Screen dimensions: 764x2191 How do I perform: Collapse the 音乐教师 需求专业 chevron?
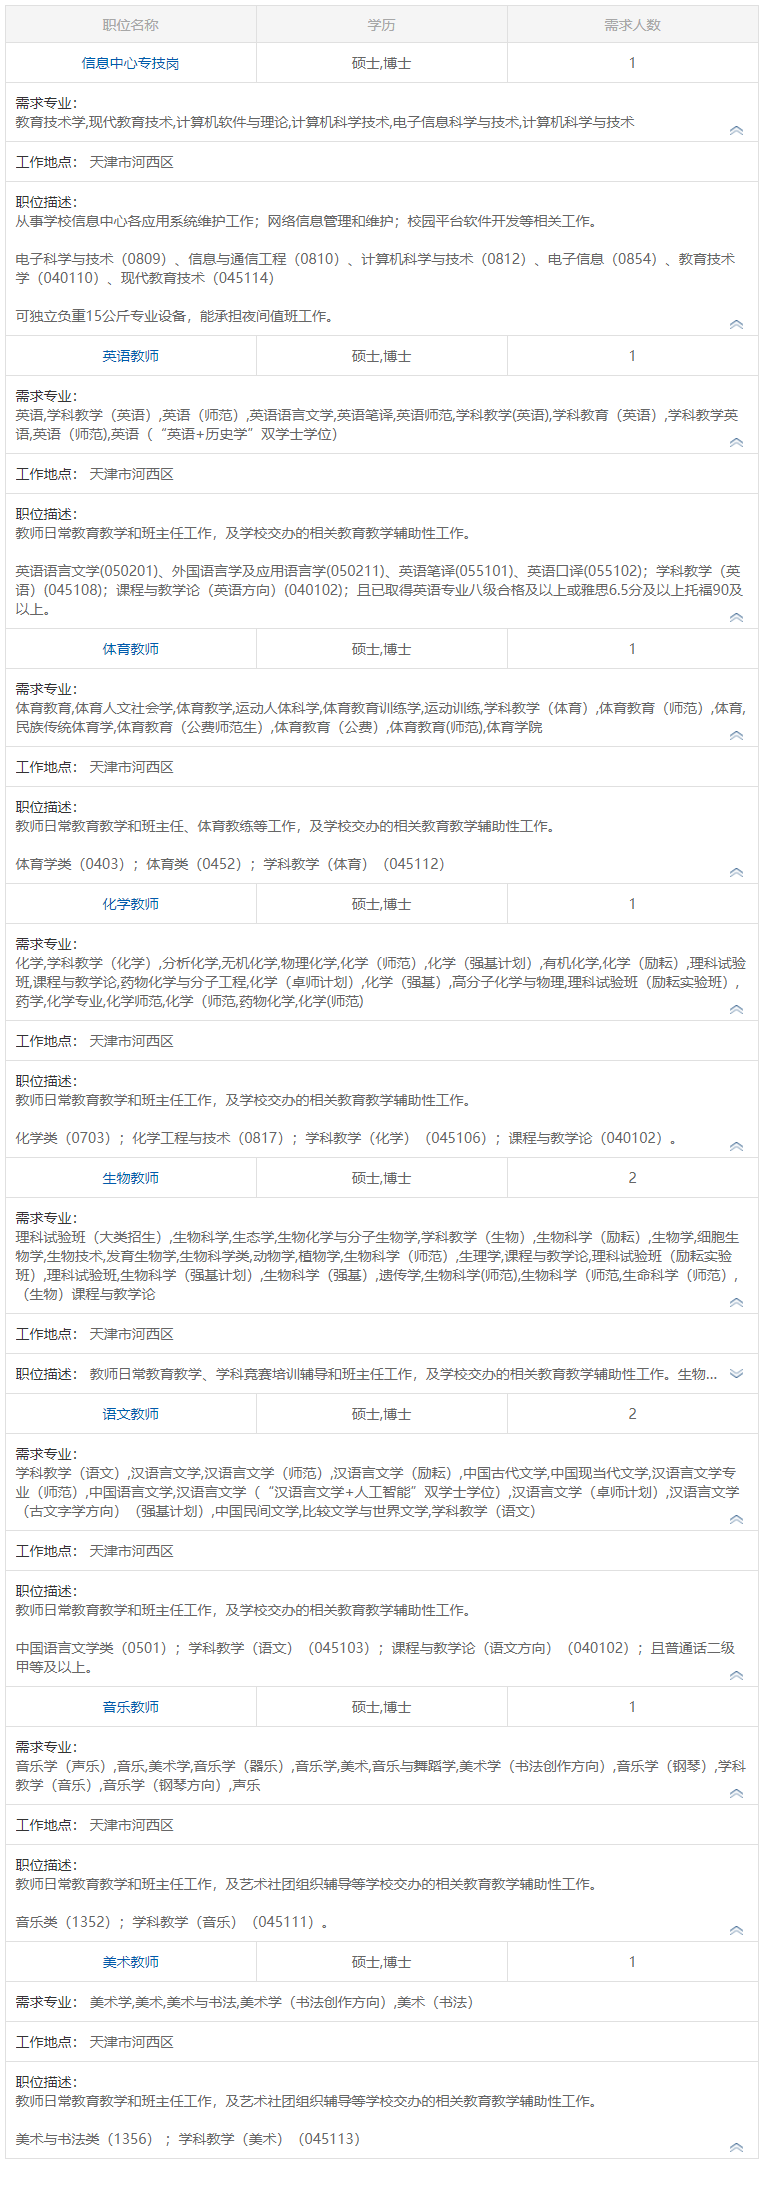[x=736, y=1793]
